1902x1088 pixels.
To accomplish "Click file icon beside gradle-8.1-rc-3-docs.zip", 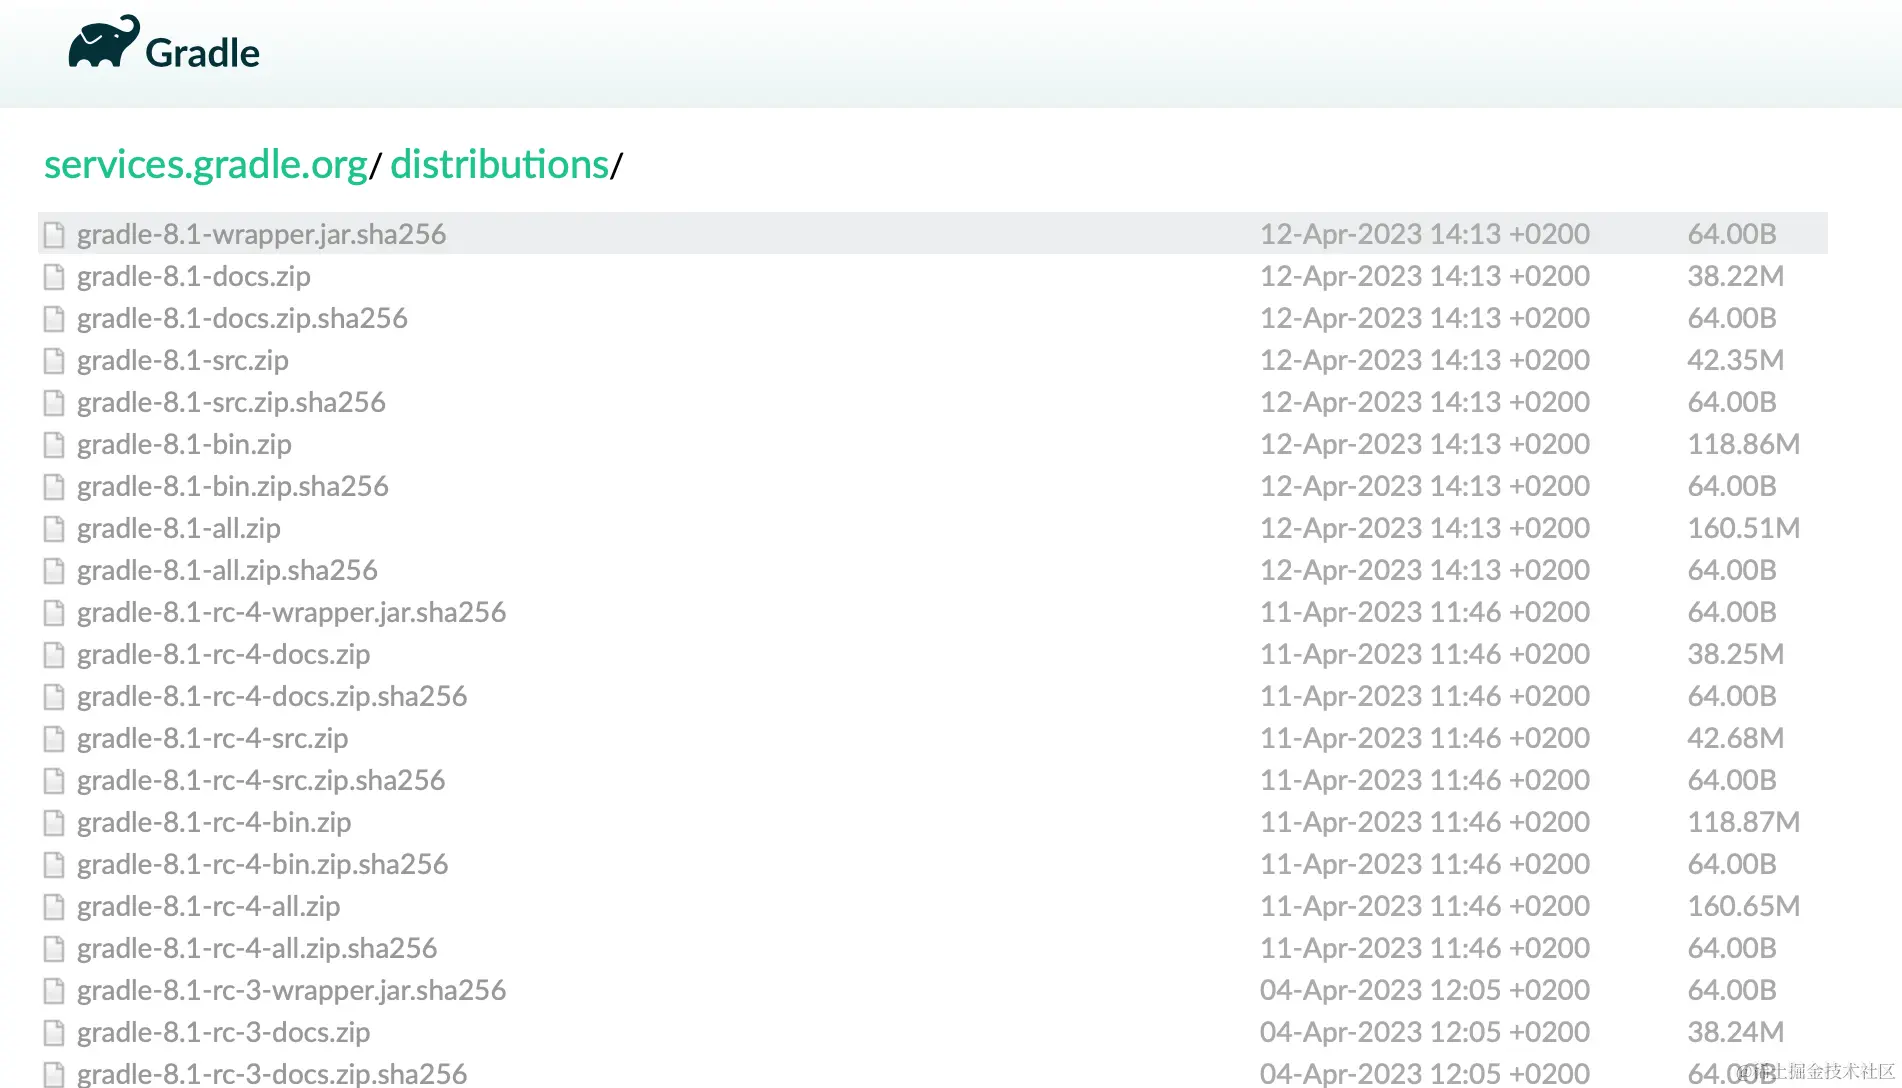I will pyautogui.click(x=54, y=1032).
